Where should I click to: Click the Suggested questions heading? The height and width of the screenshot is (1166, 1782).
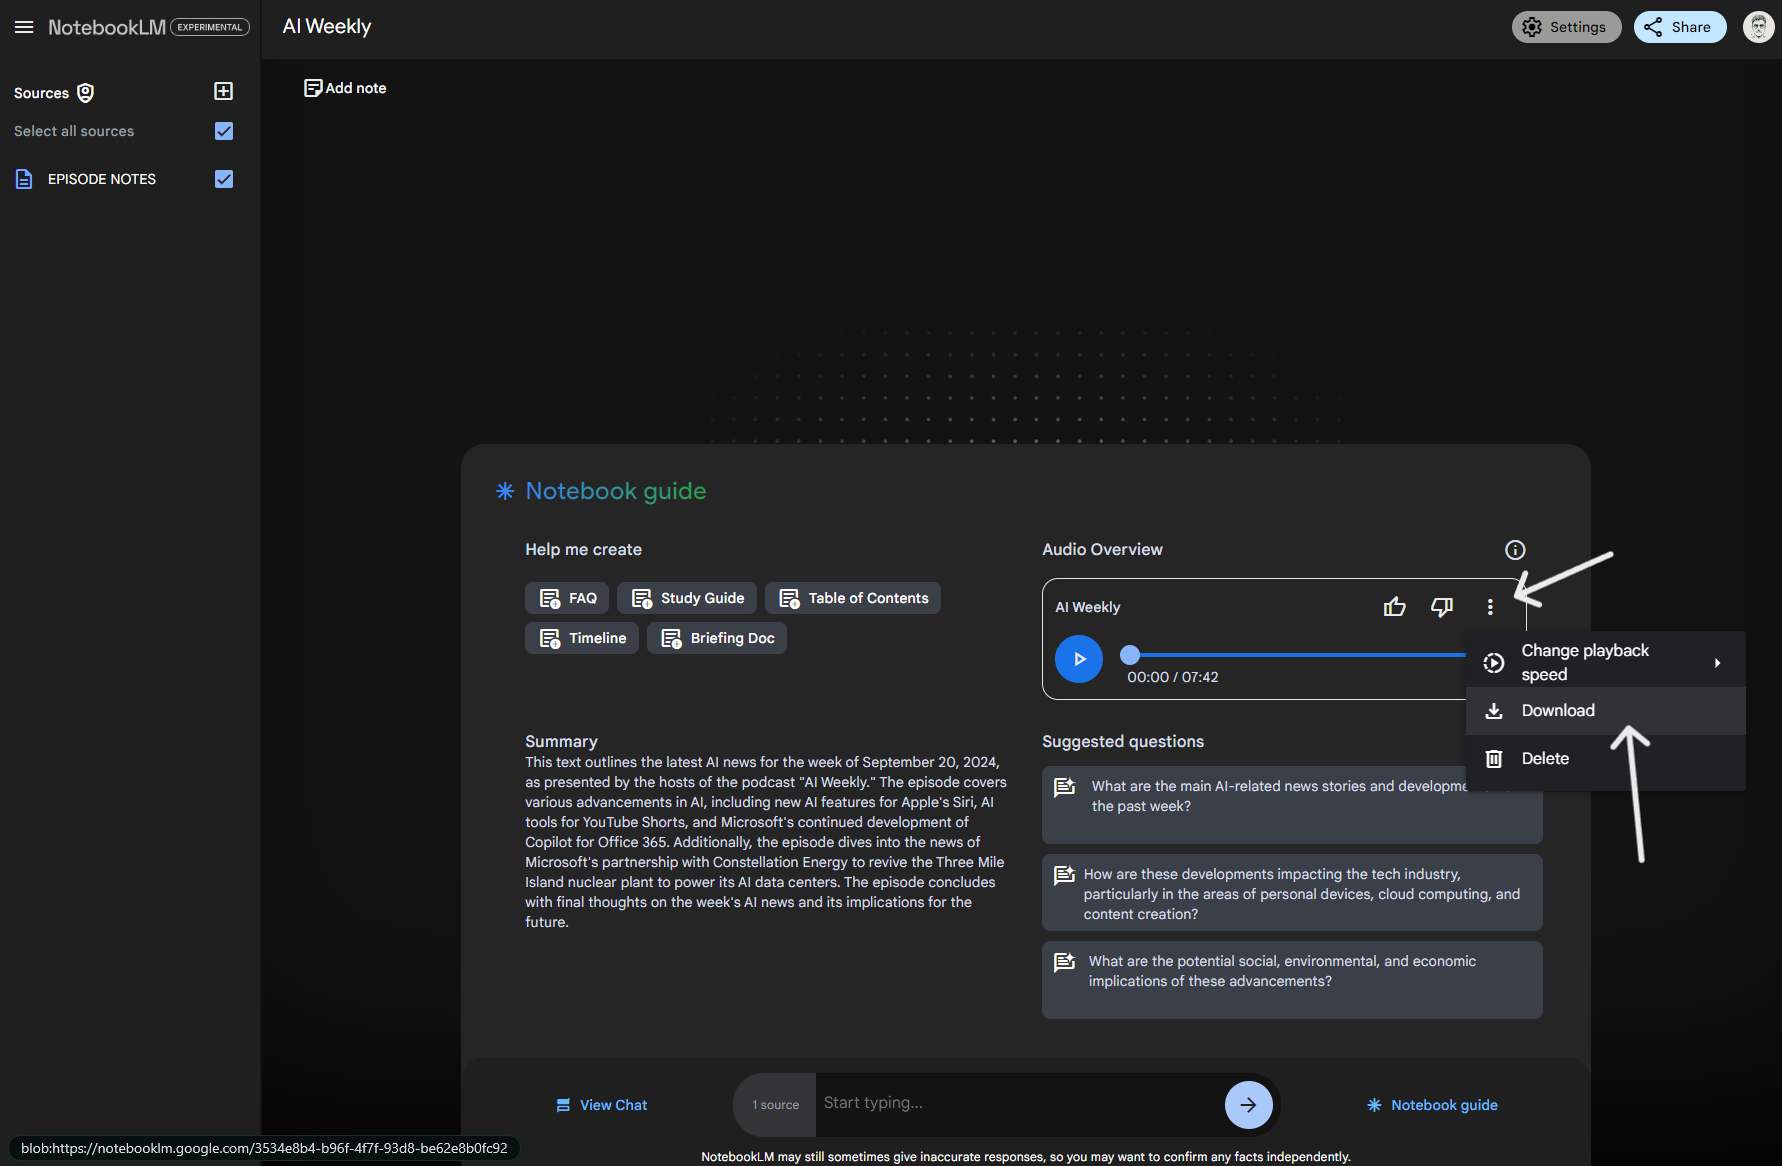(x=1123, y=741)
